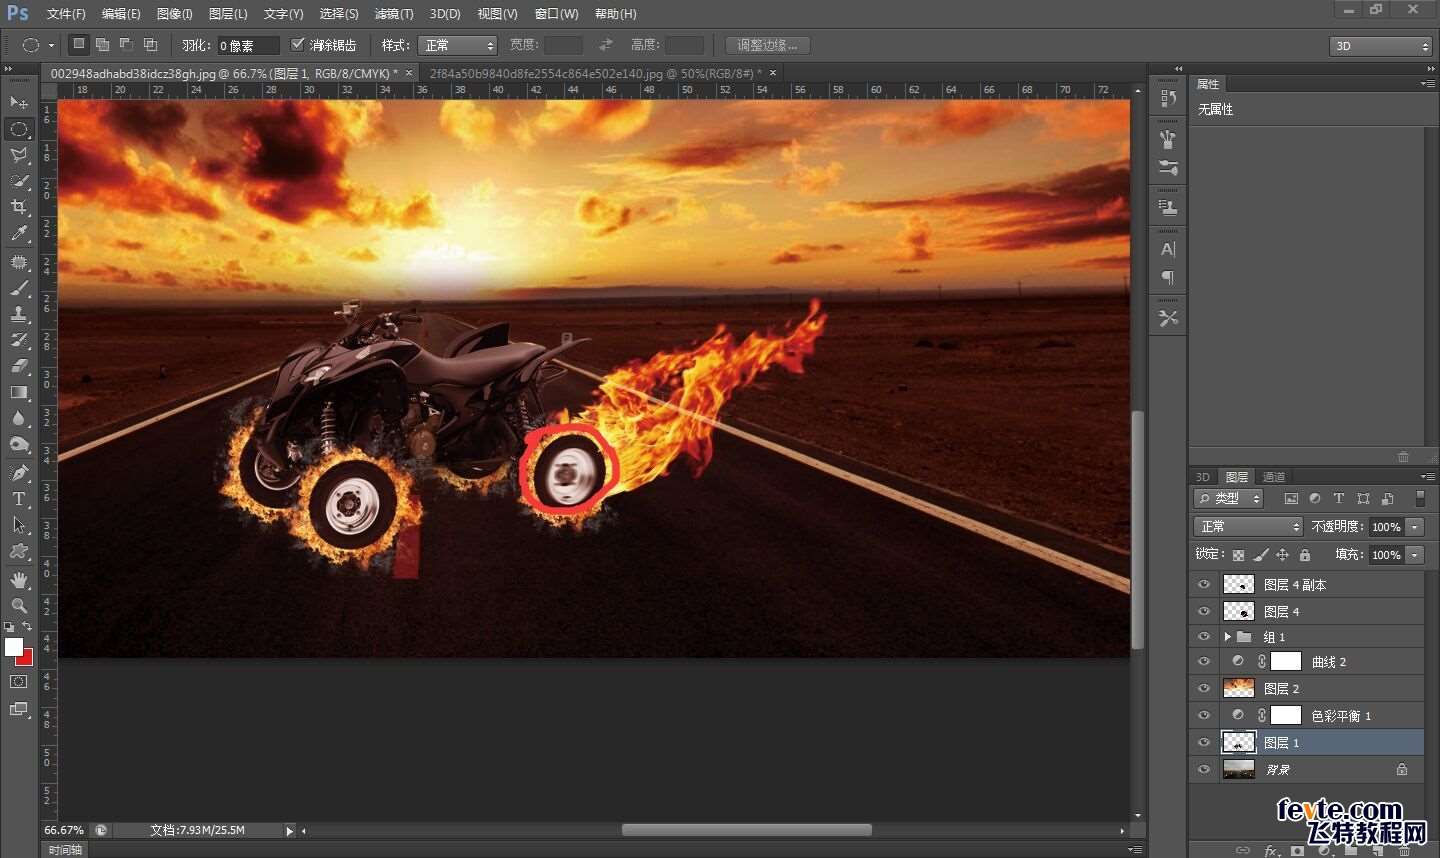This screenshot has width=1440, height=858.
Task: Select the Gradient tool
Action: 19,392
